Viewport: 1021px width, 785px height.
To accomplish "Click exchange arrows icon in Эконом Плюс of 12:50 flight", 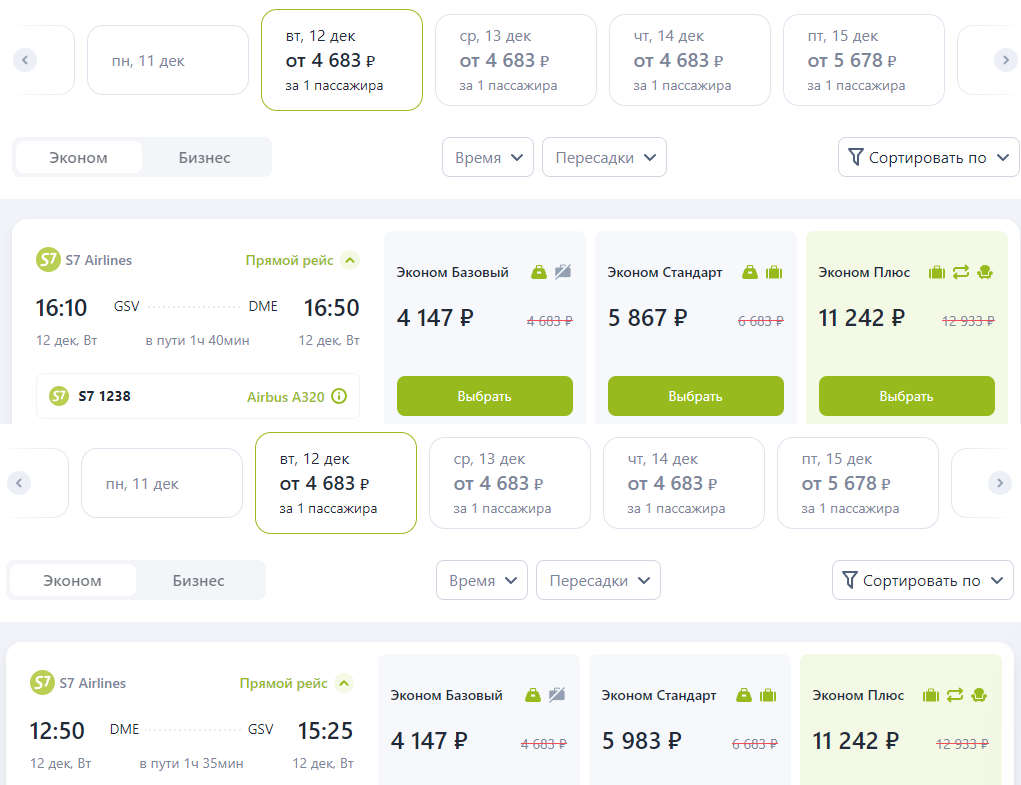I will pyautogui.click(x=955, y=695).
